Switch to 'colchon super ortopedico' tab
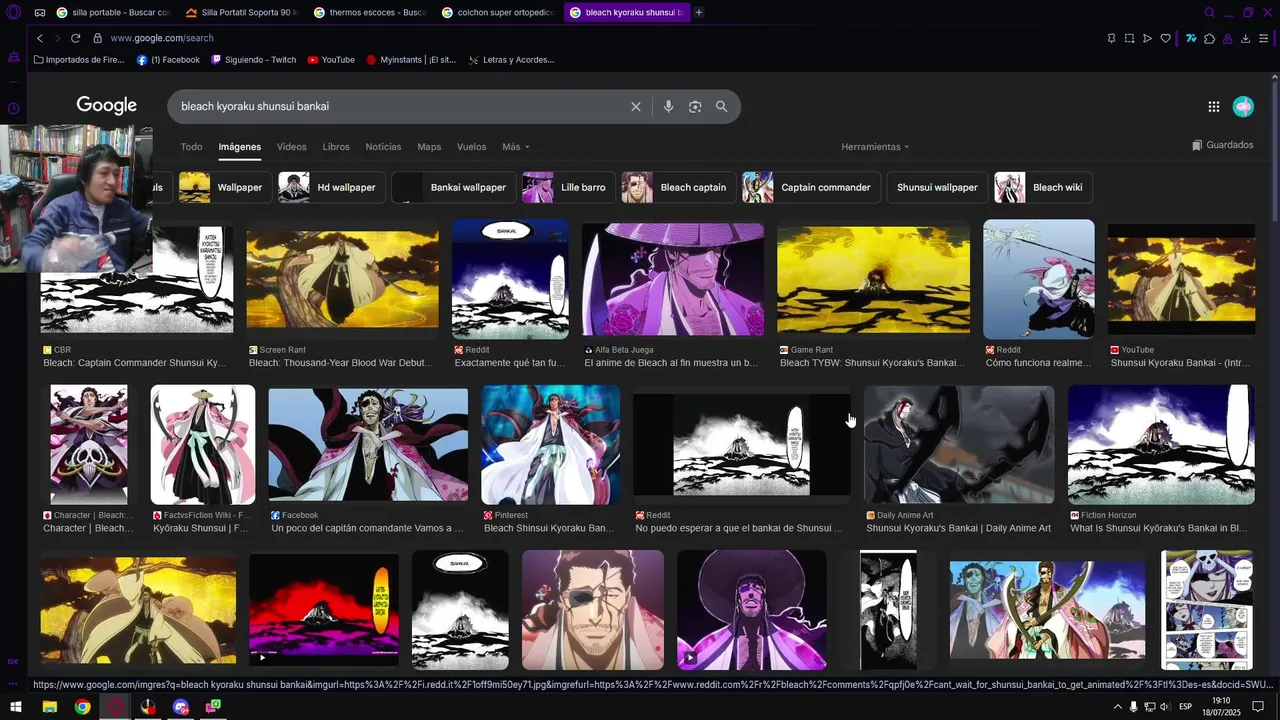Viewport: 1280px width, 720px height. coord(499,13)
